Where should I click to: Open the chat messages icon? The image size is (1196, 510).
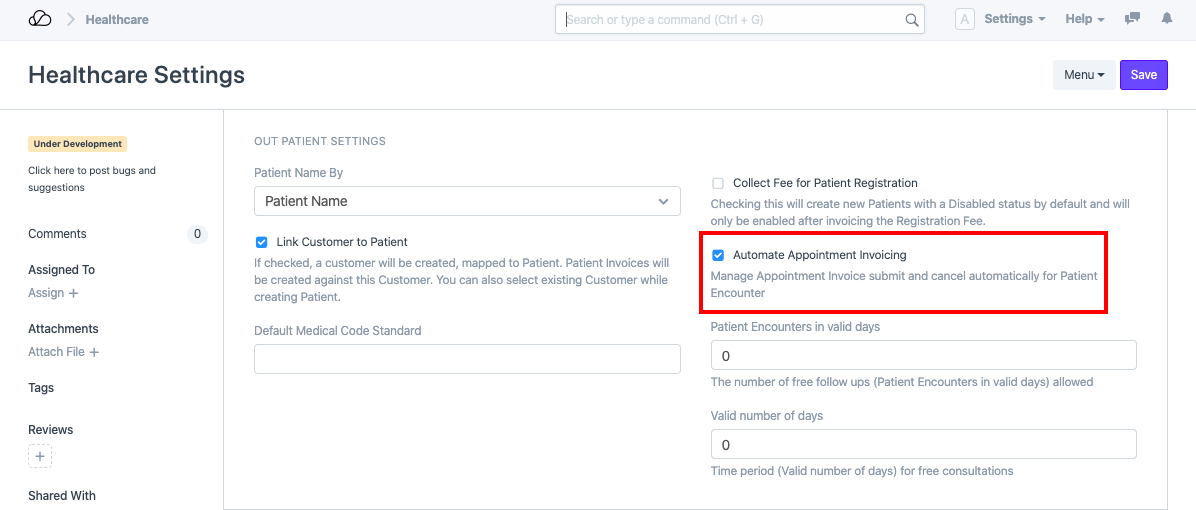pos(1132,19)
